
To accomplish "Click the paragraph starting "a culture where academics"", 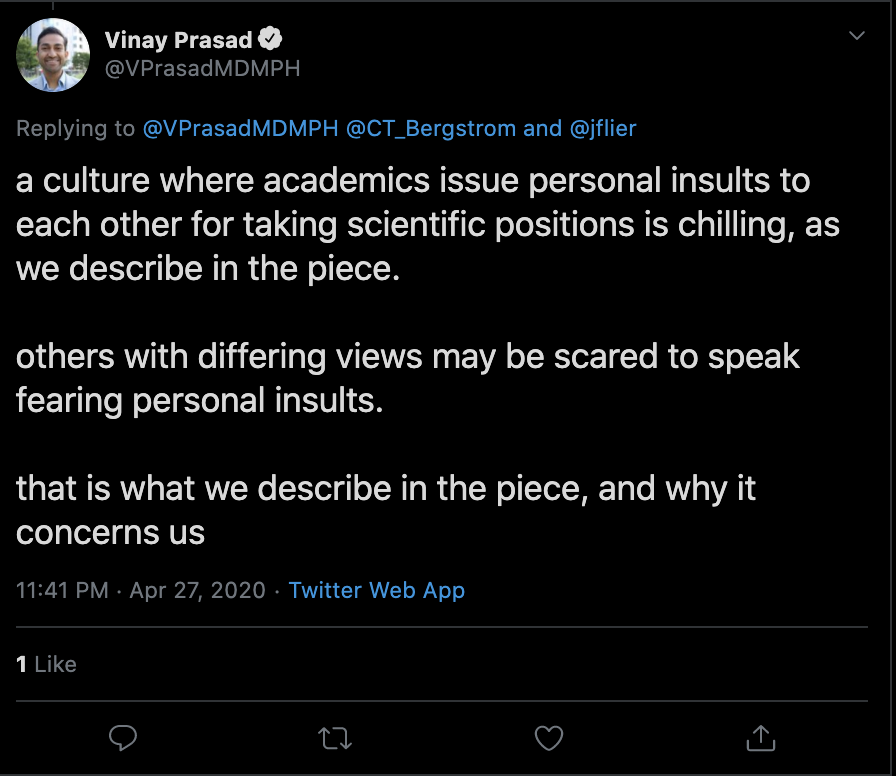I will pos(420,225).
